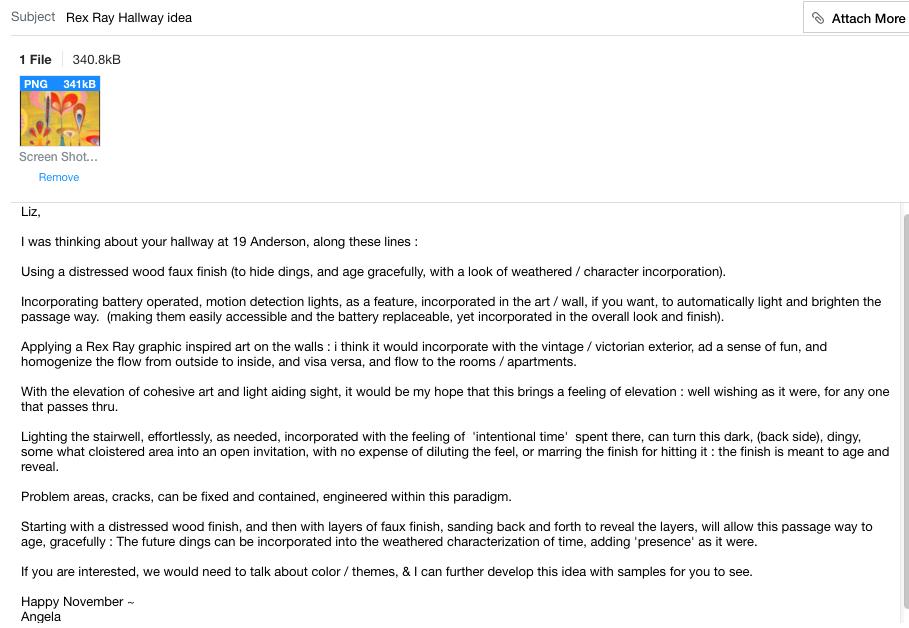Click the Subject label
Viewport: 909px width, 628px height.
pos(33,17)
